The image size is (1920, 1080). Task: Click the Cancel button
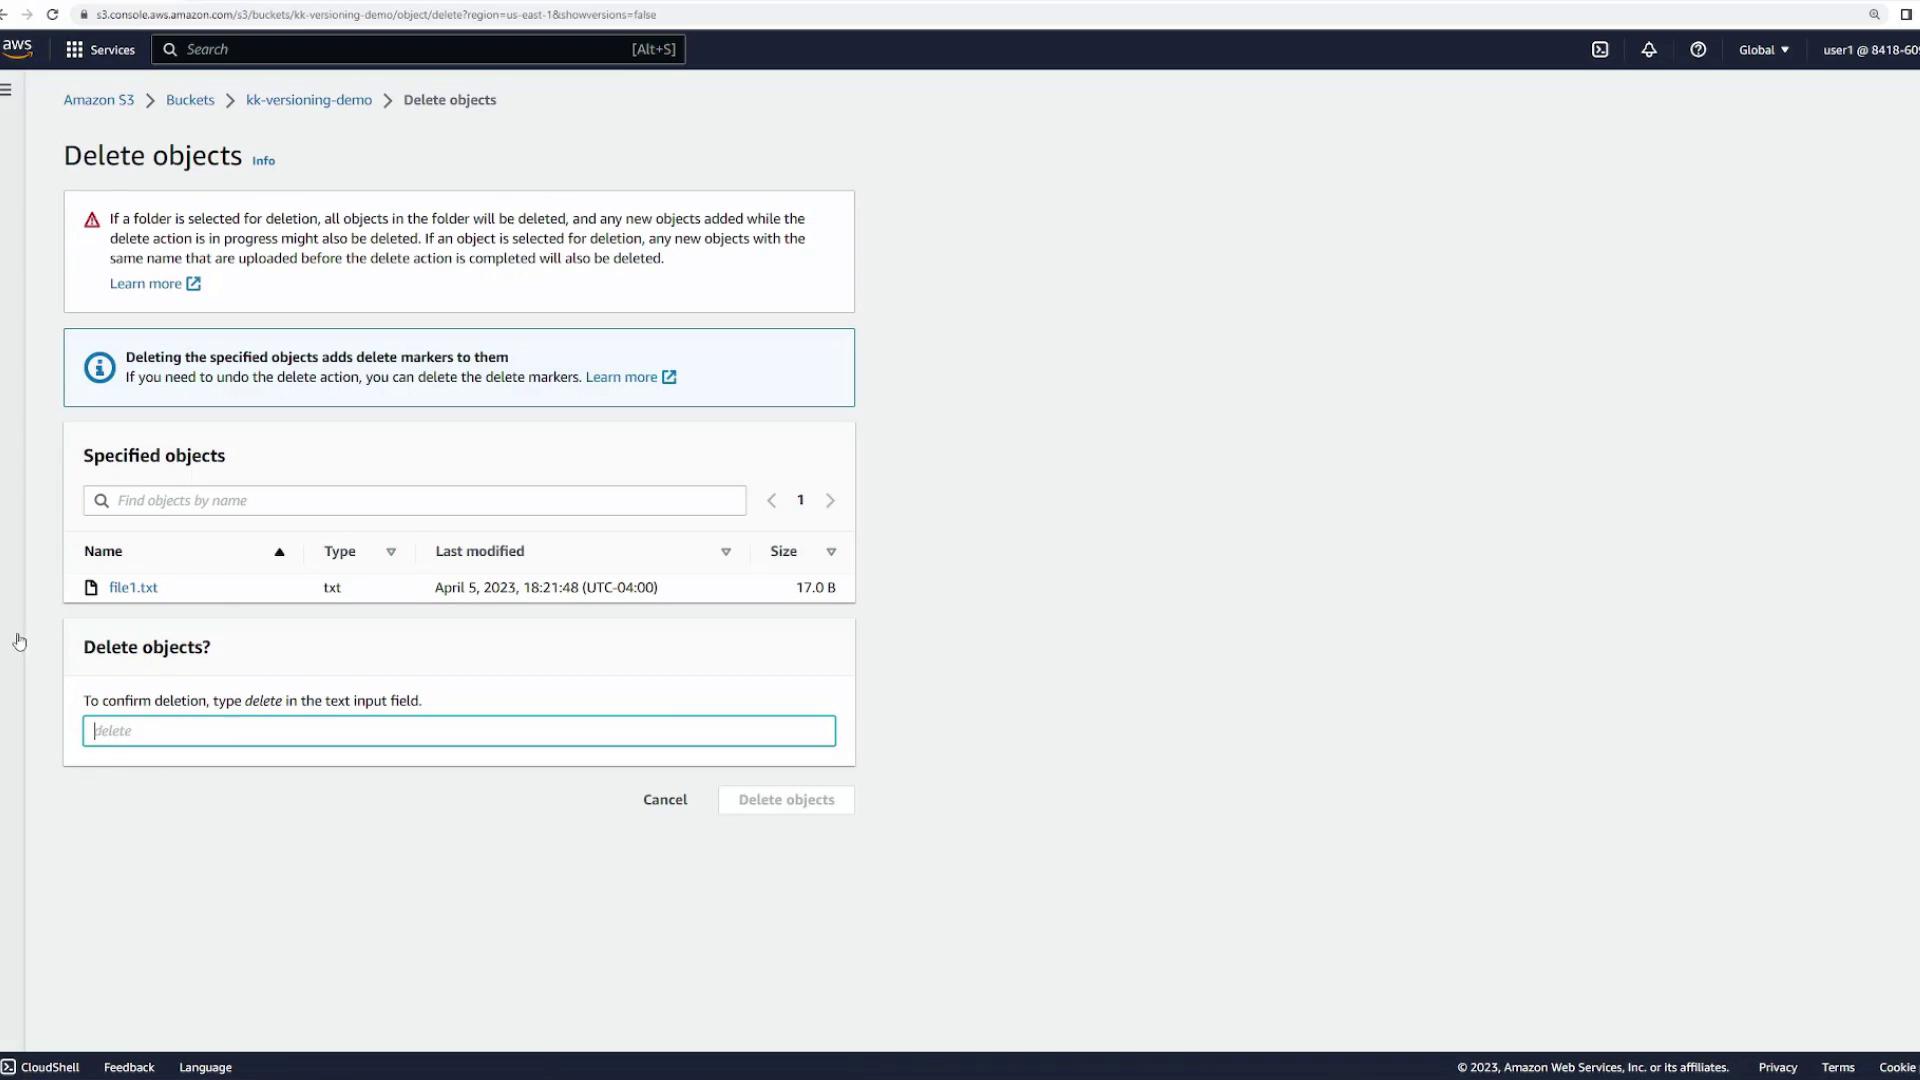[665, 800]
